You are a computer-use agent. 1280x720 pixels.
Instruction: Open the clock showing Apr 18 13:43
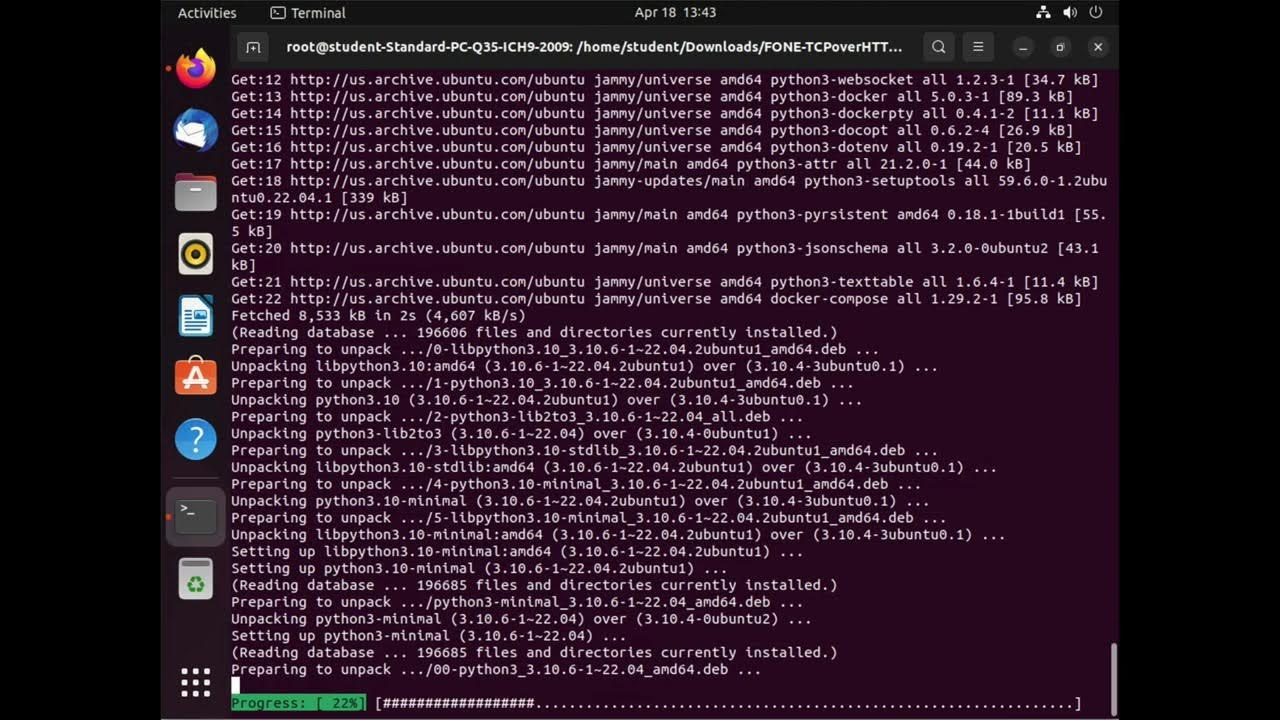[x=675, y=13]
